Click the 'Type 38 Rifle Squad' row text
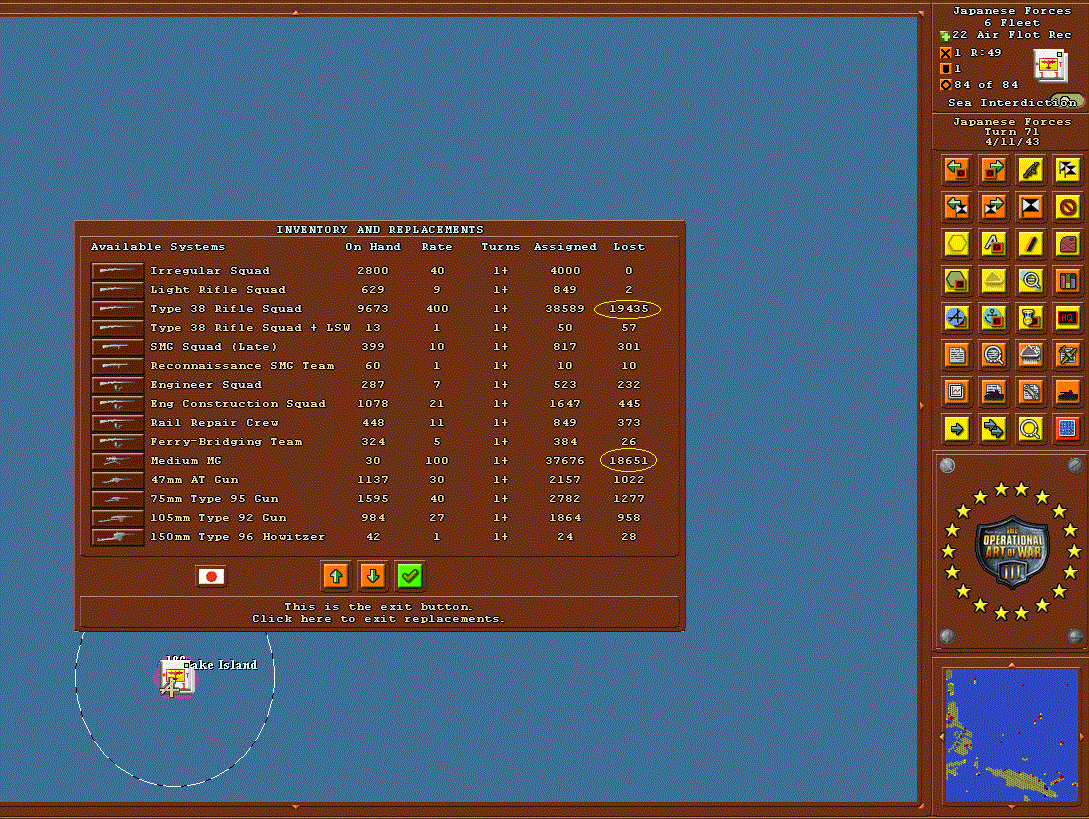This screenshot has width=1089, height=819. [x=226, y=308]
